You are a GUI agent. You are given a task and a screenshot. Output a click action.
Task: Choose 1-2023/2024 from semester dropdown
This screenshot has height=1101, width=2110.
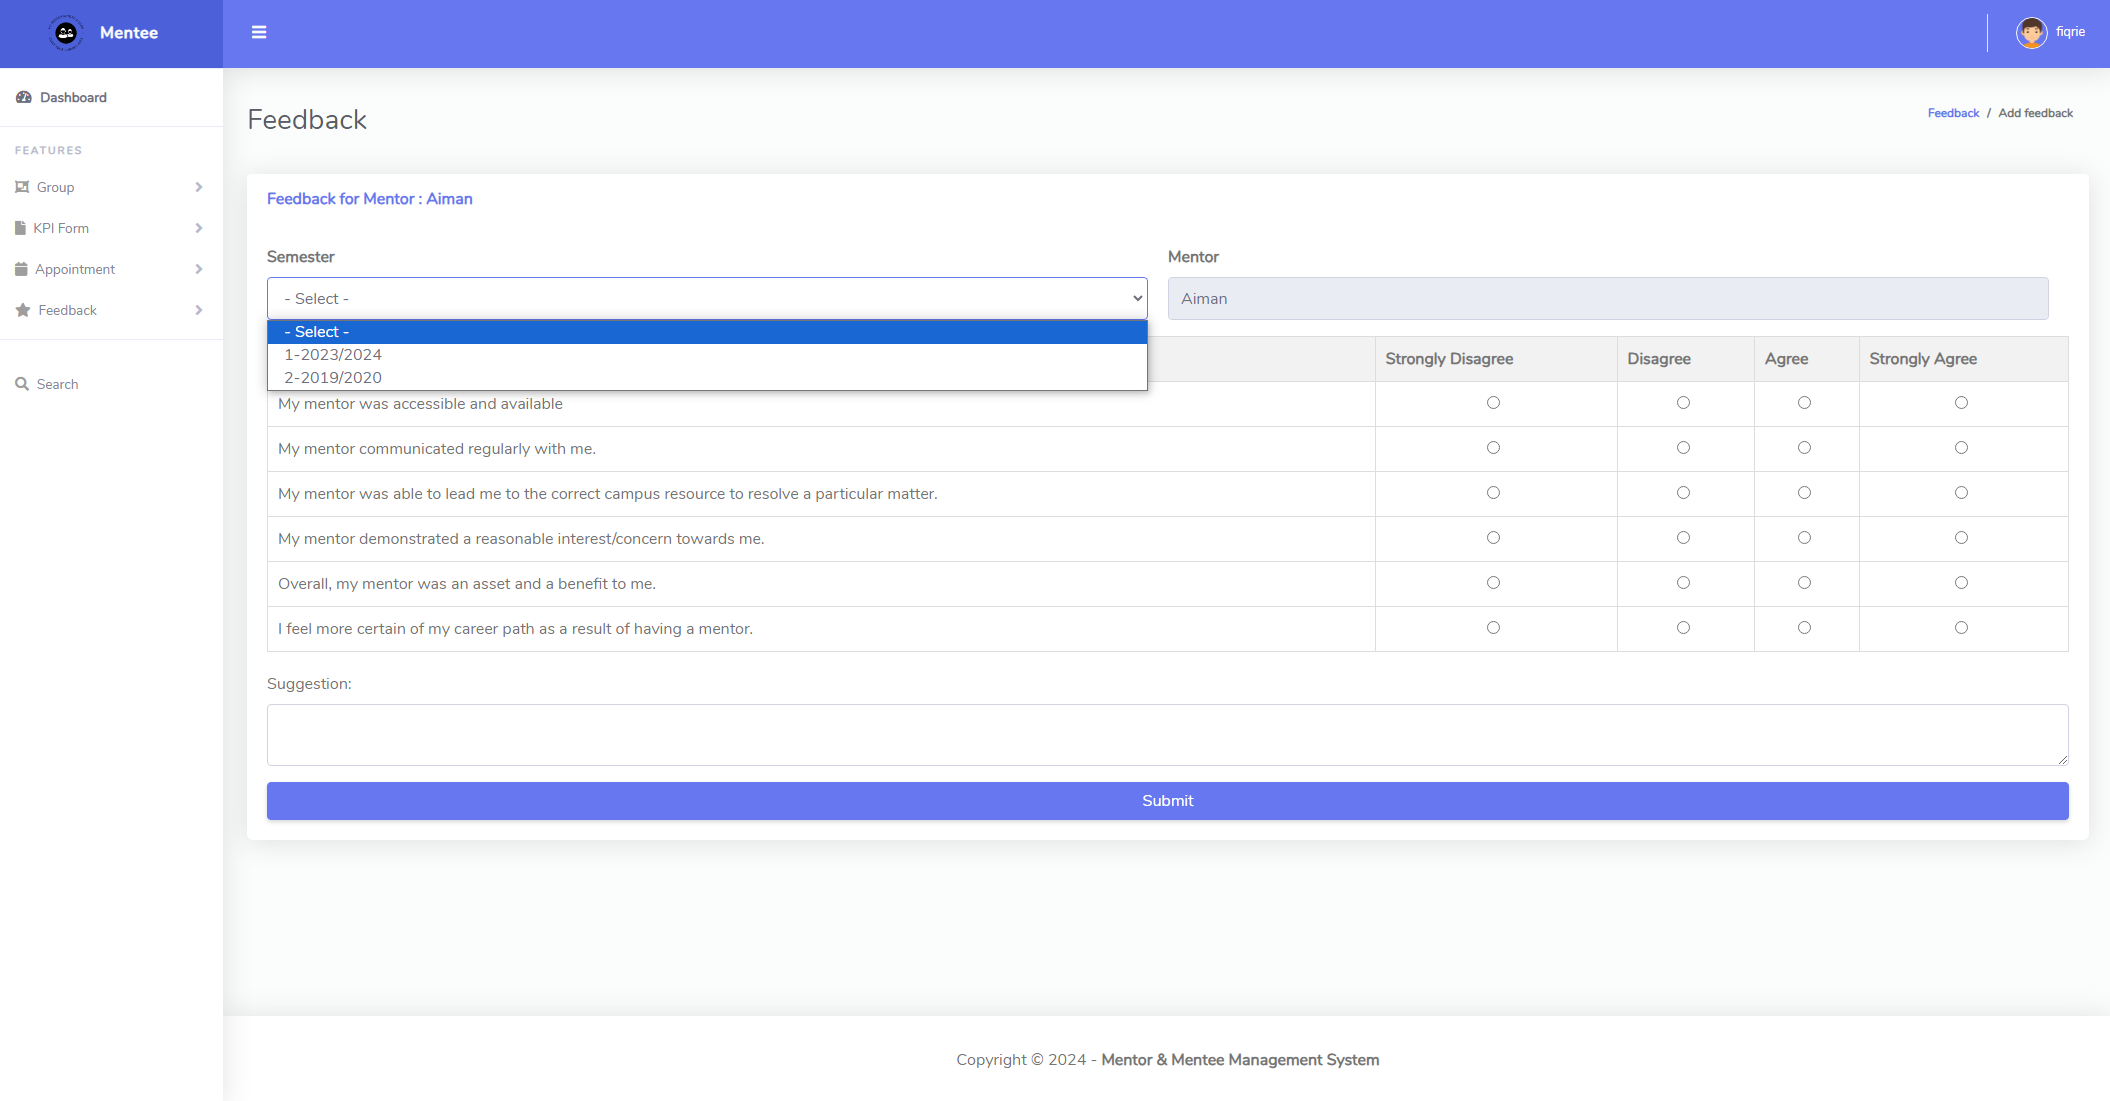(333, 355)
